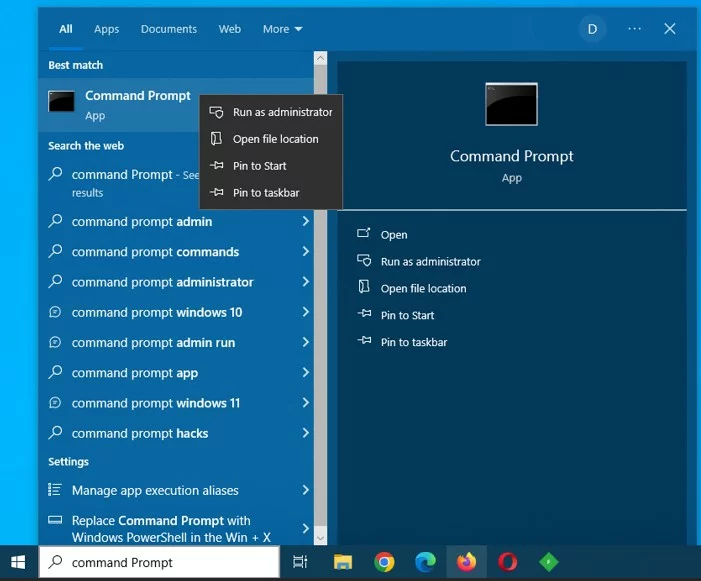Viewport: 701px width, 581px height.
Task: Click the Pin to Start icon in the context menu
Action: tap(217, 165)
